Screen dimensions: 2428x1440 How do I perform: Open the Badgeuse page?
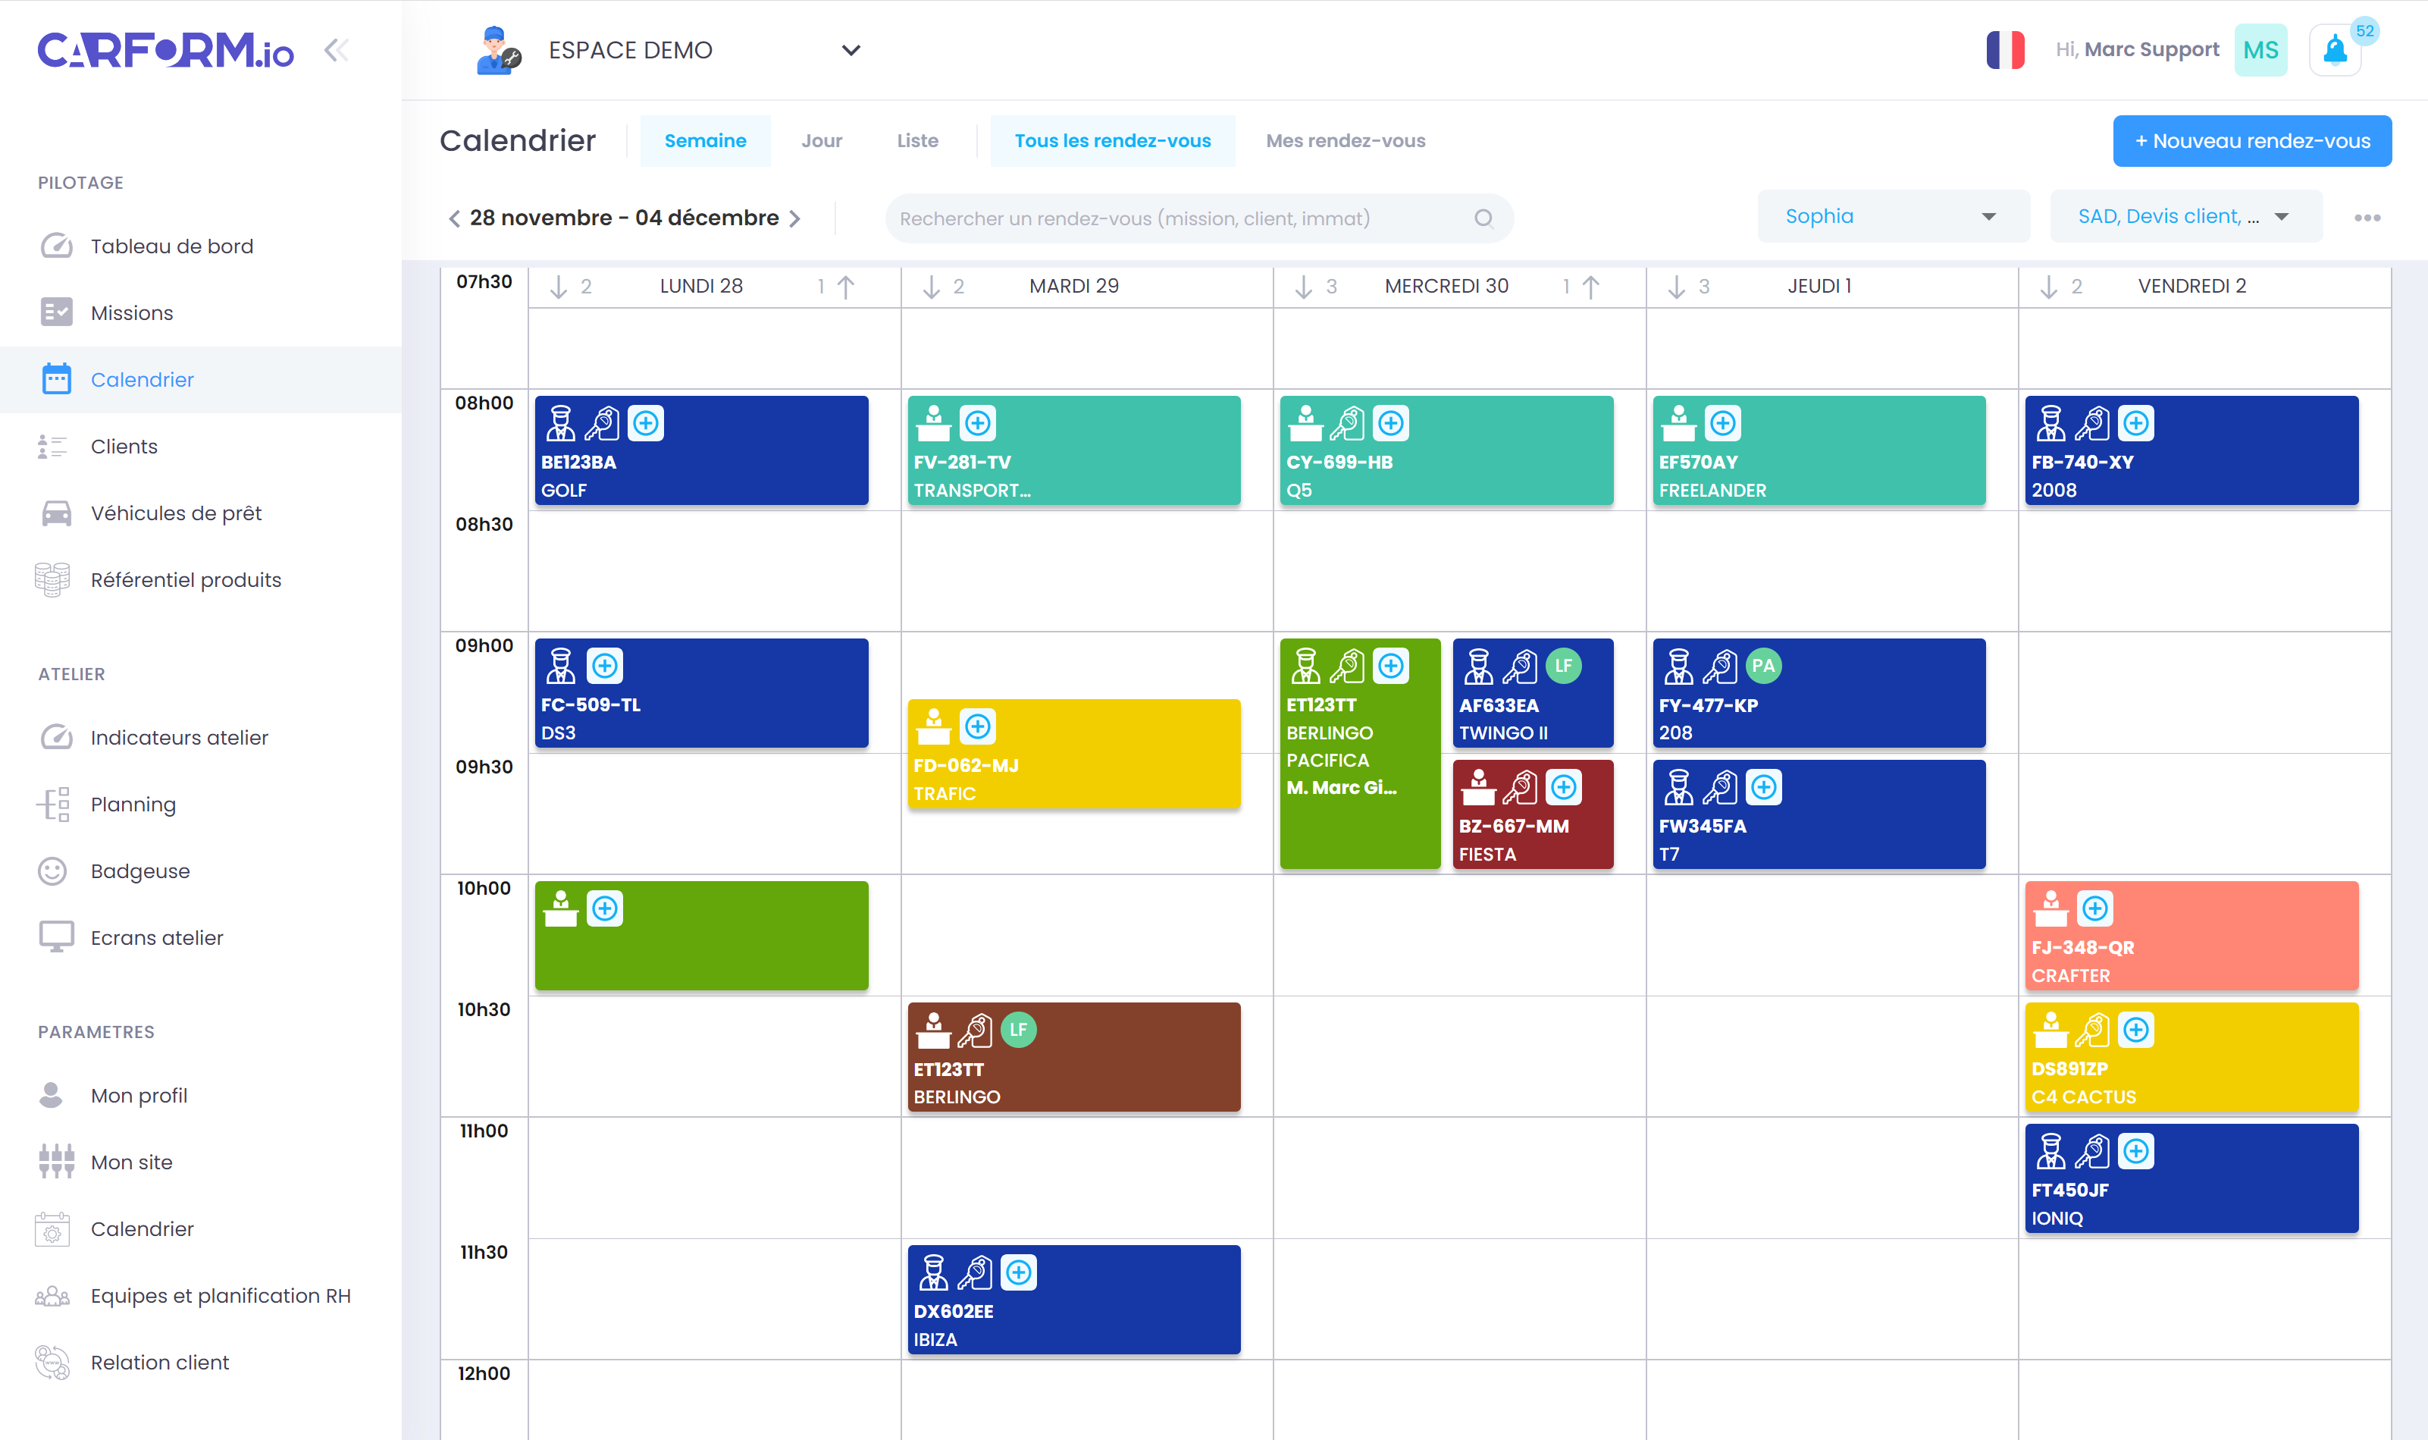click(139, 870)
